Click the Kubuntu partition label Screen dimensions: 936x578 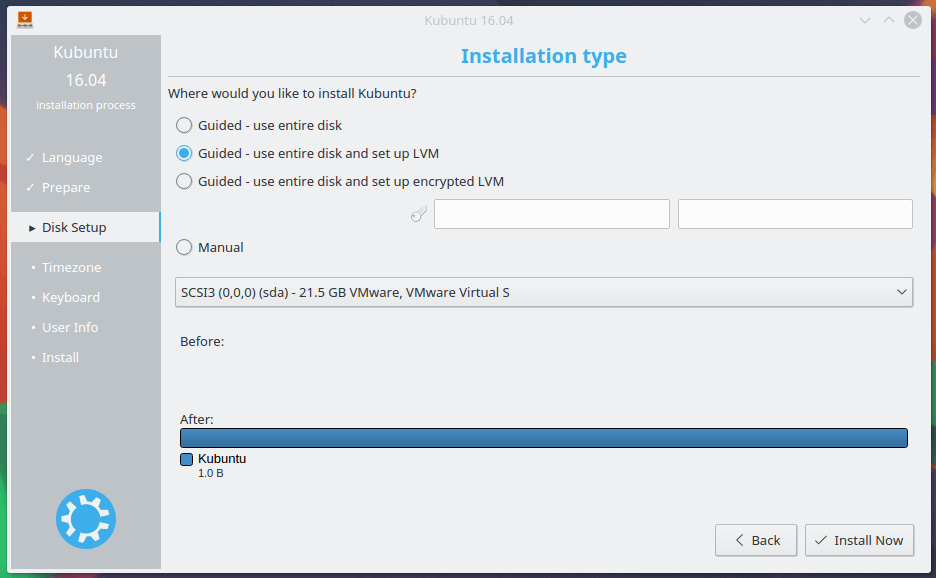tap(222, 459)
